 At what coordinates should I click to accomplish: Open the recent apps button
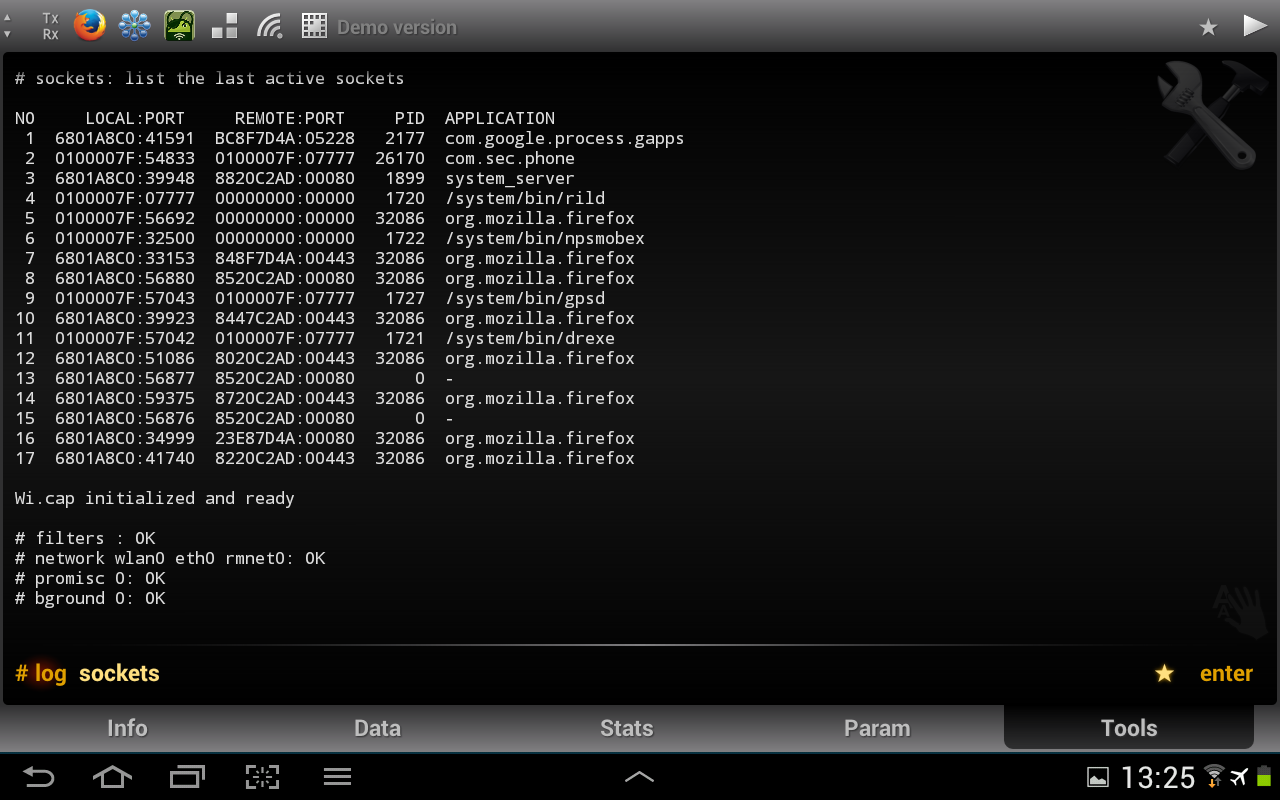click(x=187, y=776)
